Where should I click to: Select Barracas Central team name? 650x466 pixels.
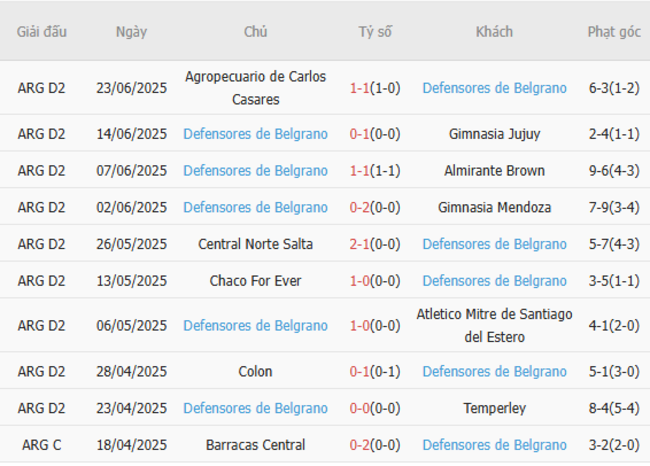coord(255,446)
